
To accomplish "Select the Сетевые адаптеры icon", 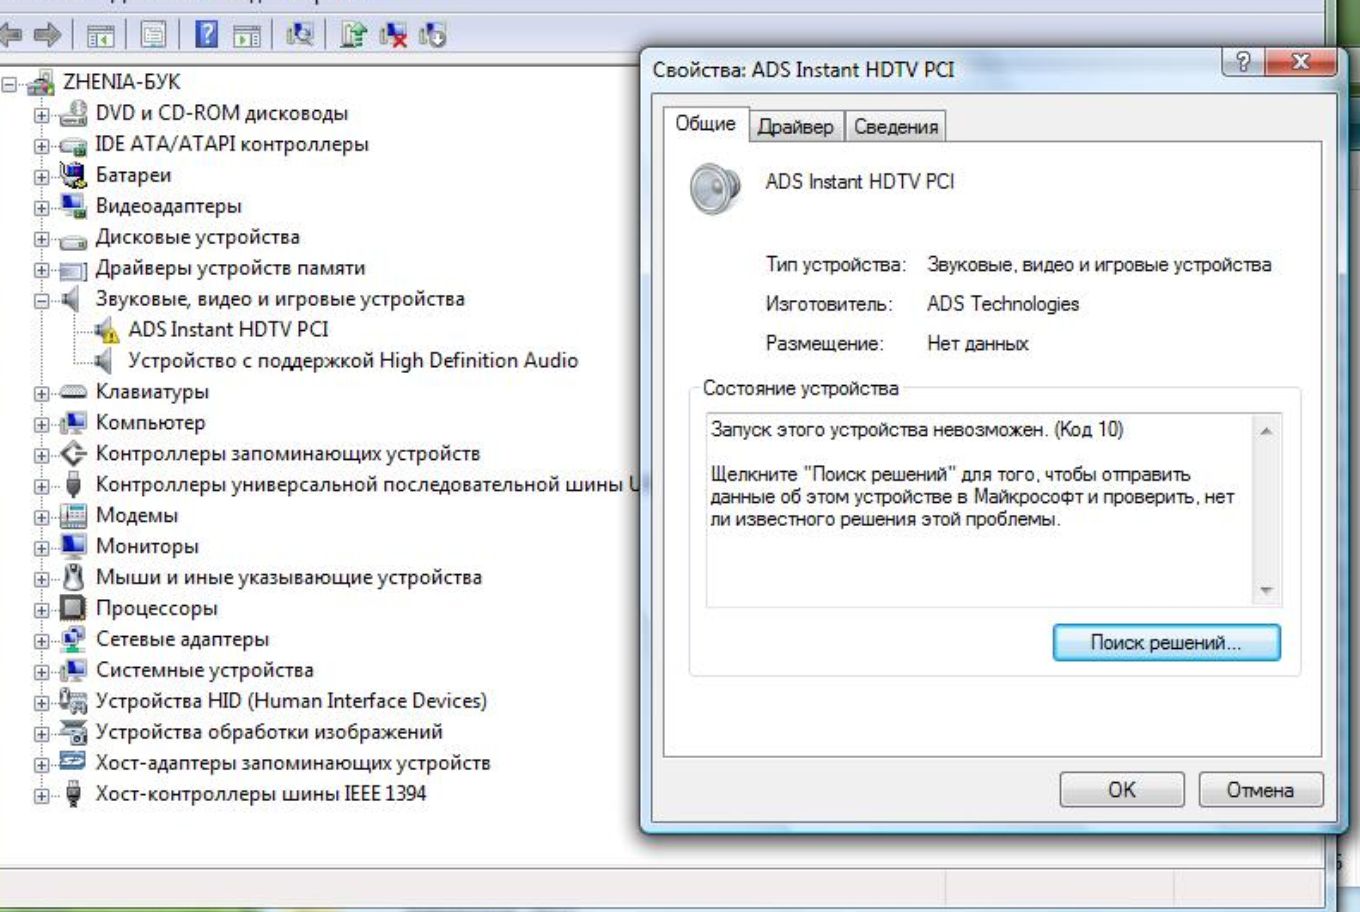I will coord(73,639).
